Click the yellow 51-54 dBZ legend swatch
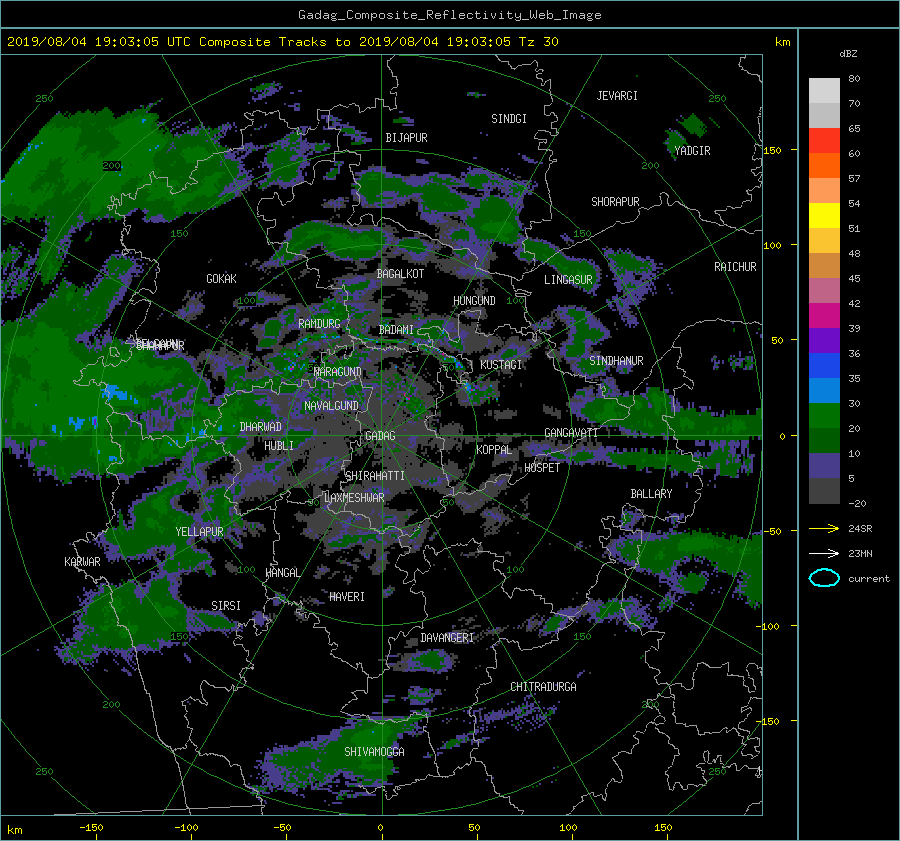 824,216
